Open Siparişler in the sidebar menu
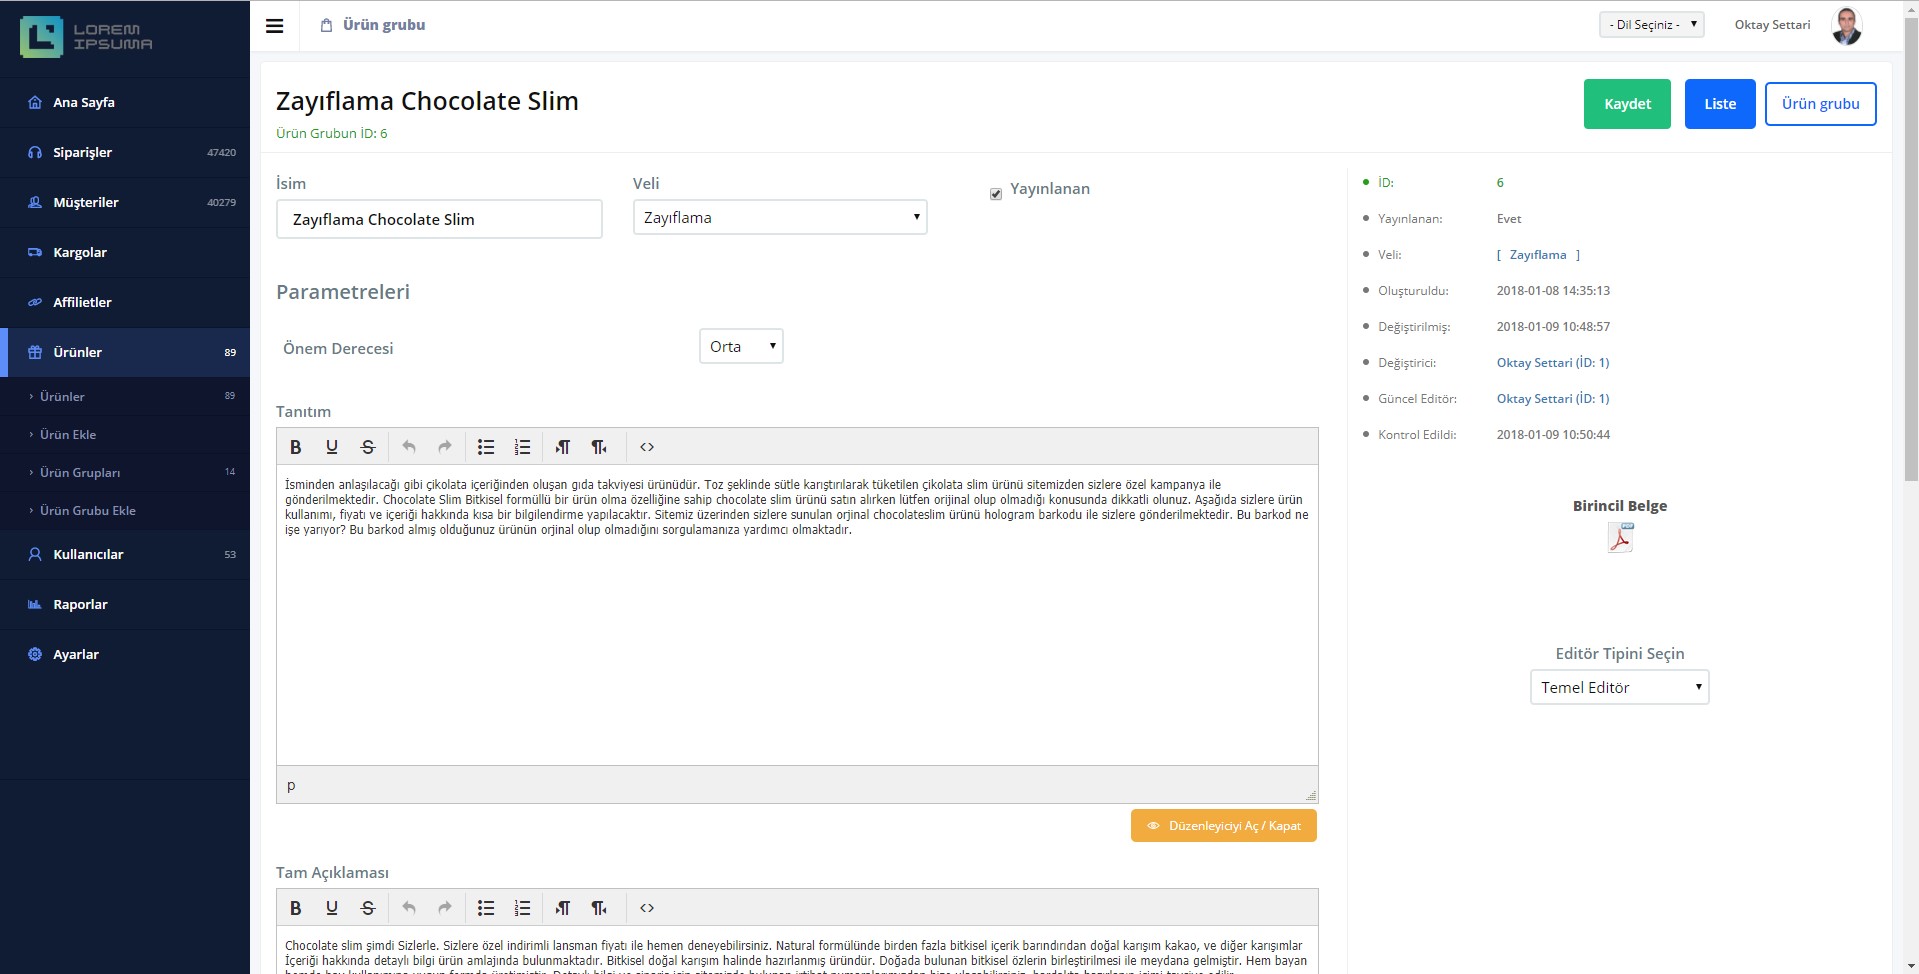 pos(83,152)
